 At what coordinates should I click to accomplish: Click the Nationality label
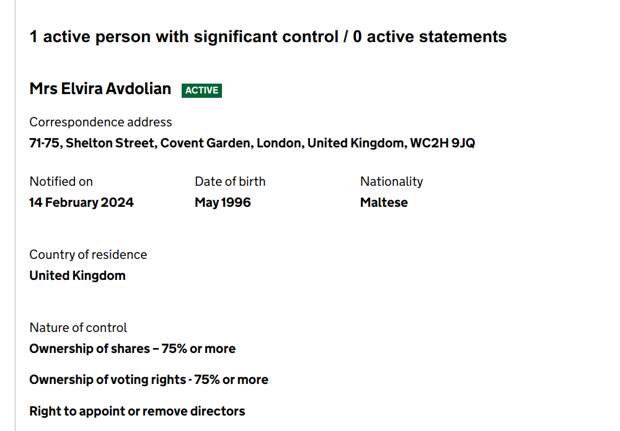pyautogui.click(x=391, y=181)
